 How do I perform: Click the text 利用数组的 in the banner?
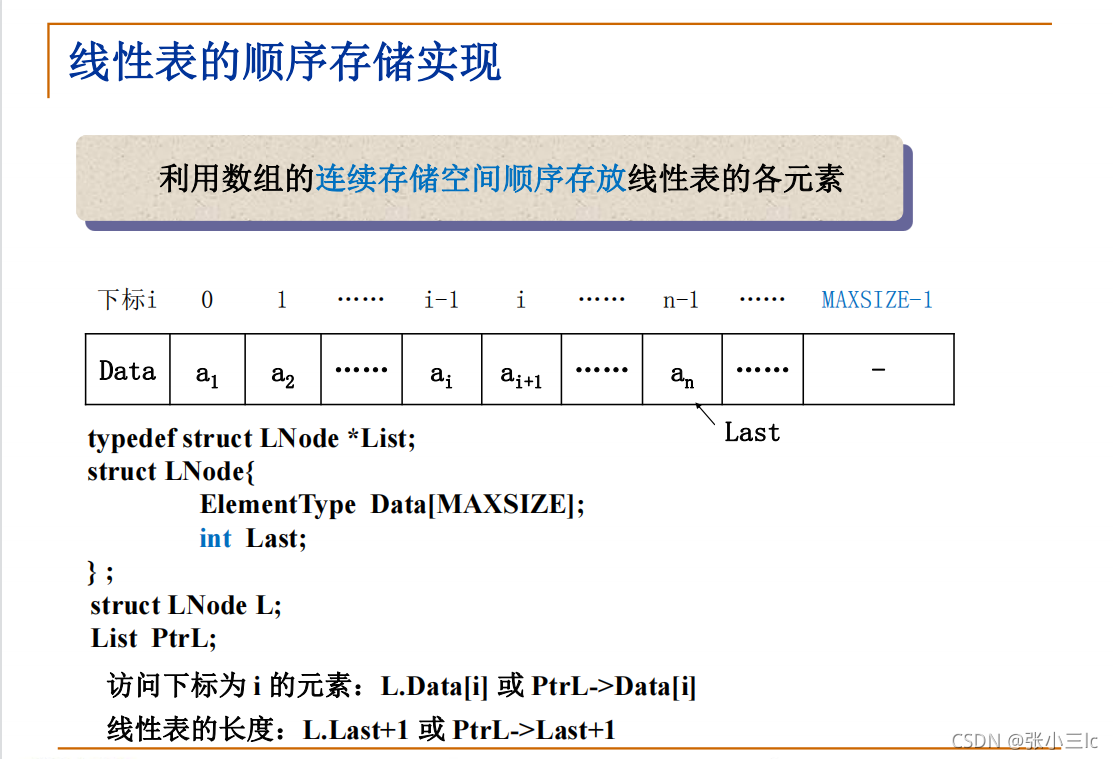click(236, 178)
